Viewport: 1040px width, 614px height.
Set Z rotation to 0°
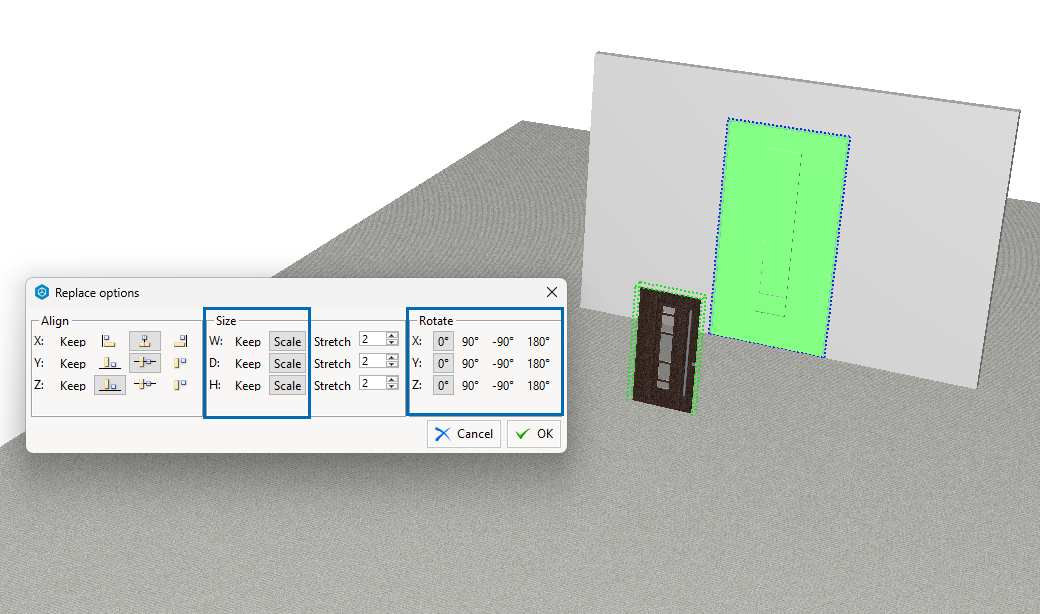443,385
